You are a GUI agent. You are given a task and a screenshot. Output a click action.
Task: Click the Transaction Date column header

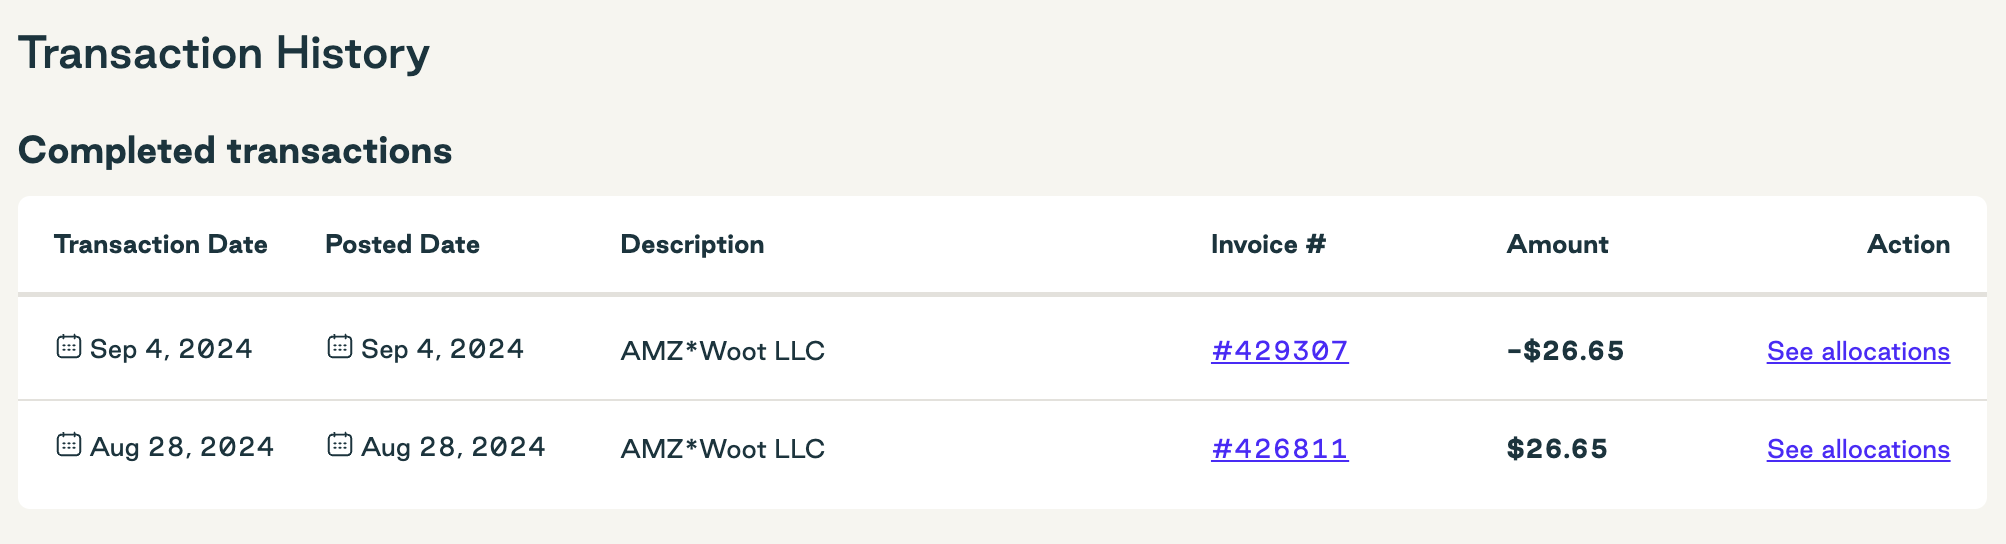[x=161, y=244]
